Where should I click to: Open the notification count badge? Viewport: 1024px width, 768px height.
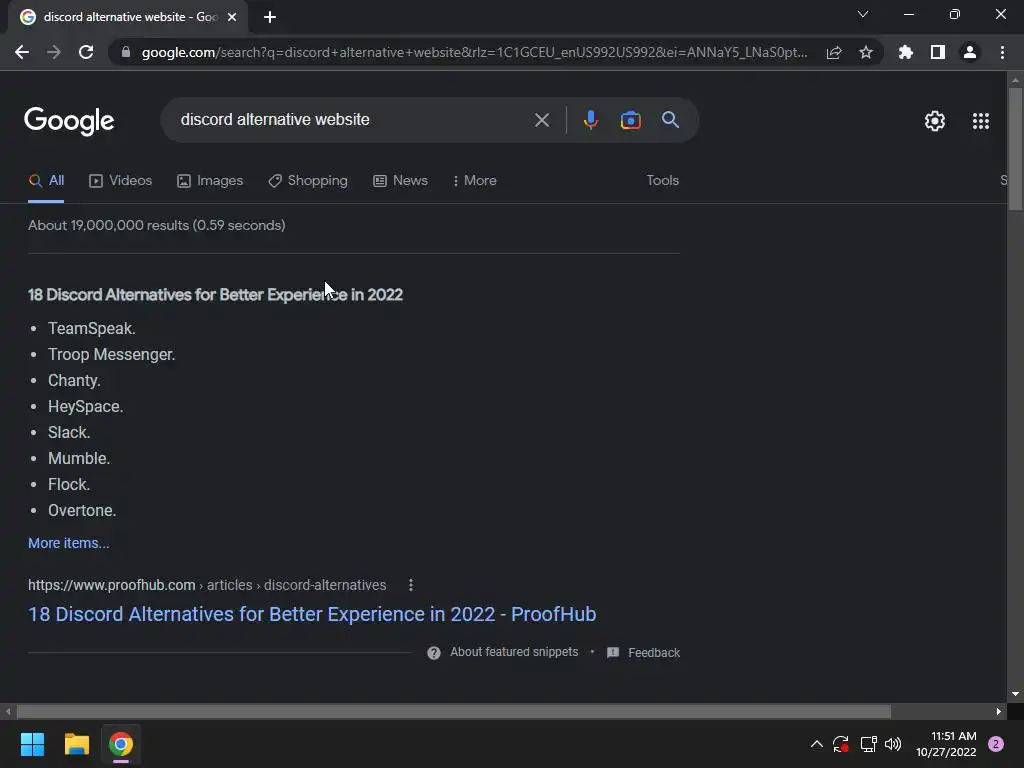pyautogui.click(x=996, y=744)
